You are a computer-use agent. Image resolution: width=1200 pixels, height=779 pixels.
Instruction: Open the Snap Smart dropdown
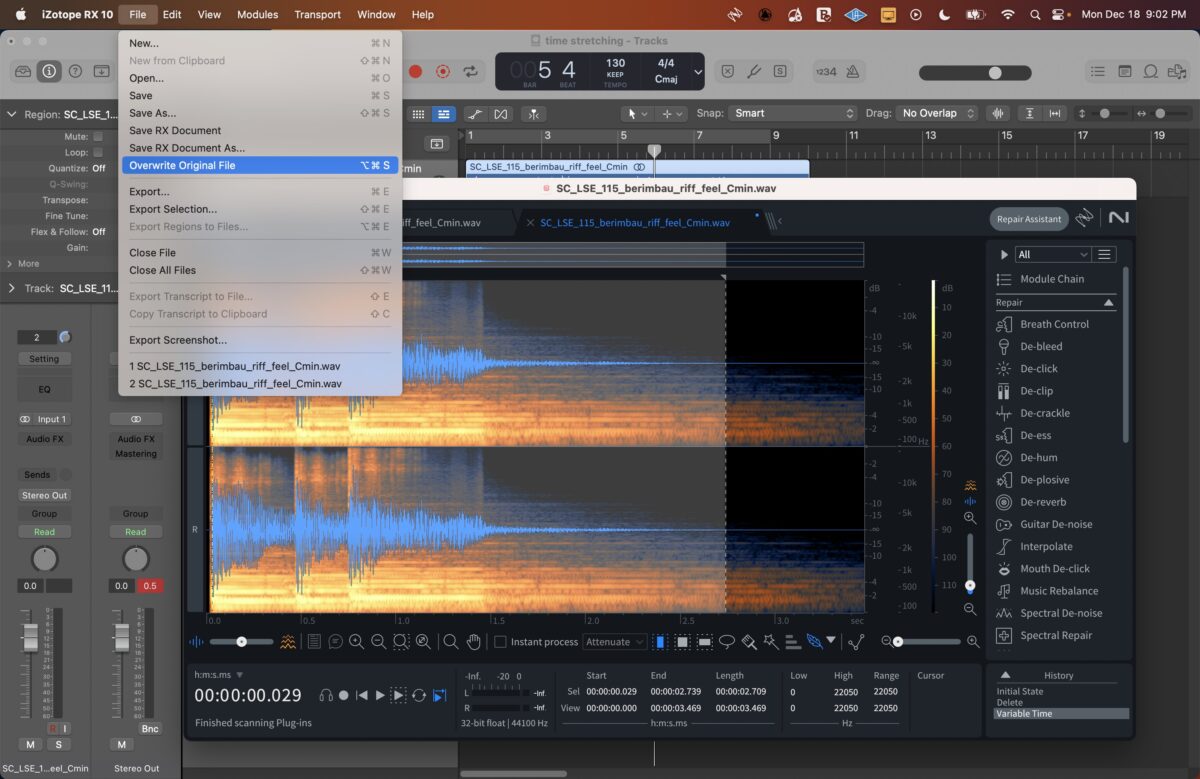pyautogui.click(x=792, y=113)
